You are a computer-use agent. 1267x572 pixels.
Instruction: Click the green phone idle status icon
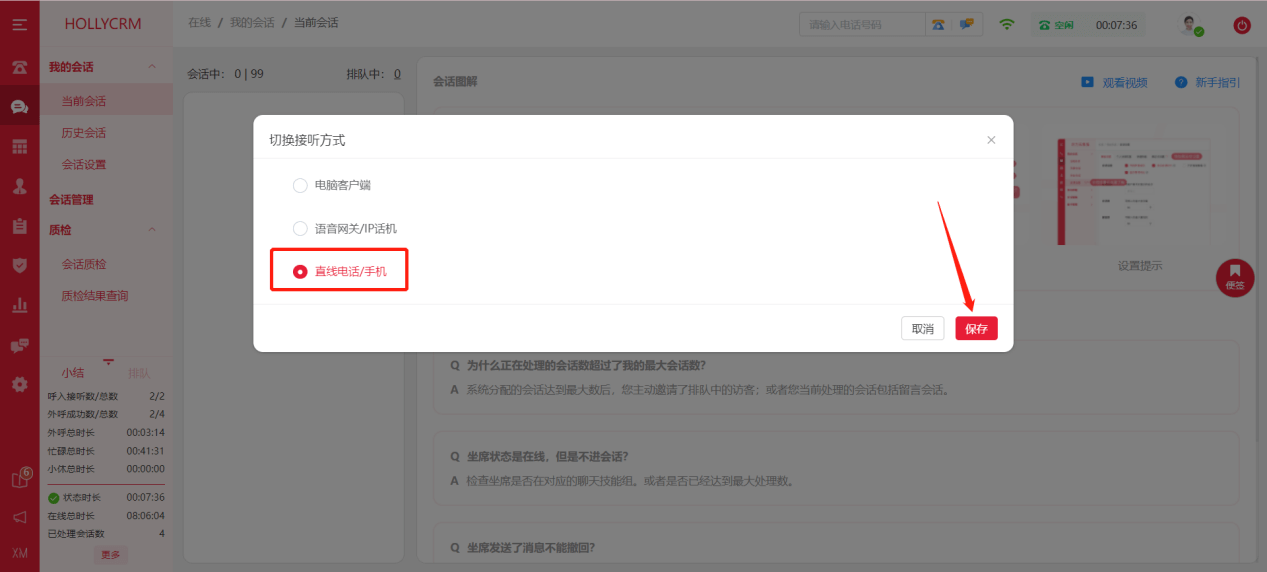click(1044, 25)
